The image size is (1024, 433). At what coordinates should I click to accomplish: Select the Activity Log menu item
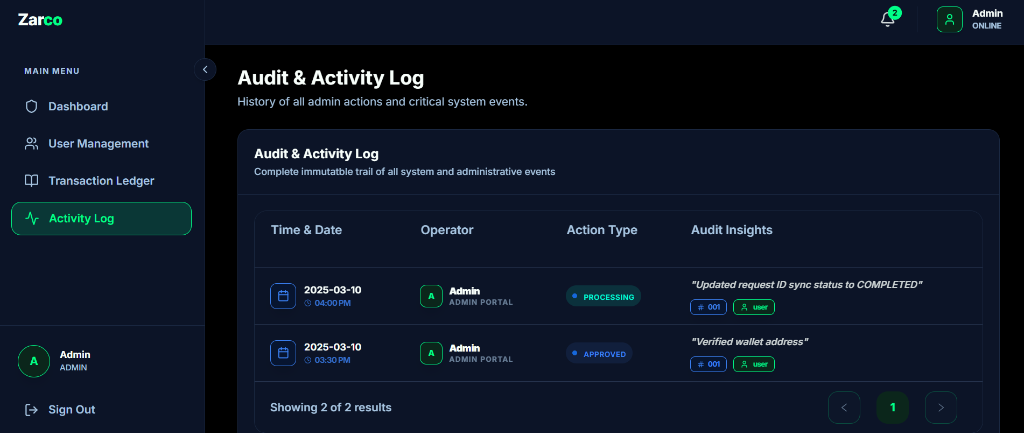tap(101, 219)
